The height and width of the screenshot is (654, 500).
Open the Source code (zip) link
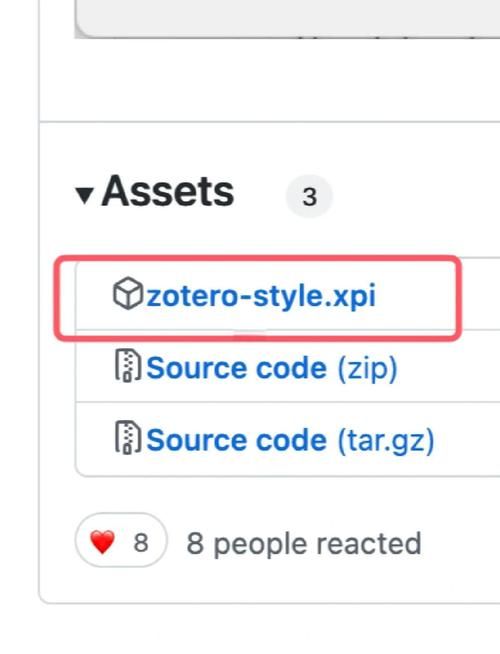[272, 368]
